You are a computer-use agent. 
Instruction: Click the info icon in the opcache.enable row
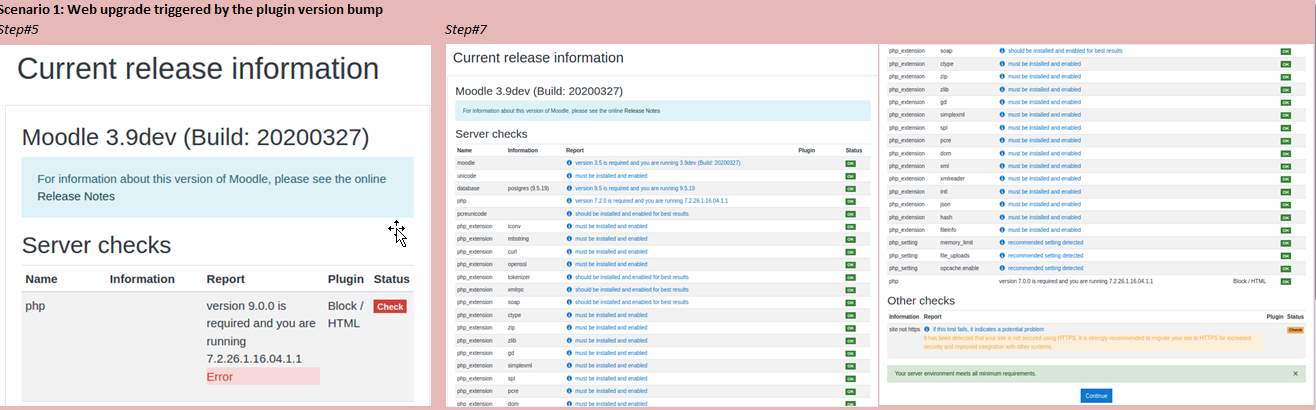click(x=1002, y=268)
